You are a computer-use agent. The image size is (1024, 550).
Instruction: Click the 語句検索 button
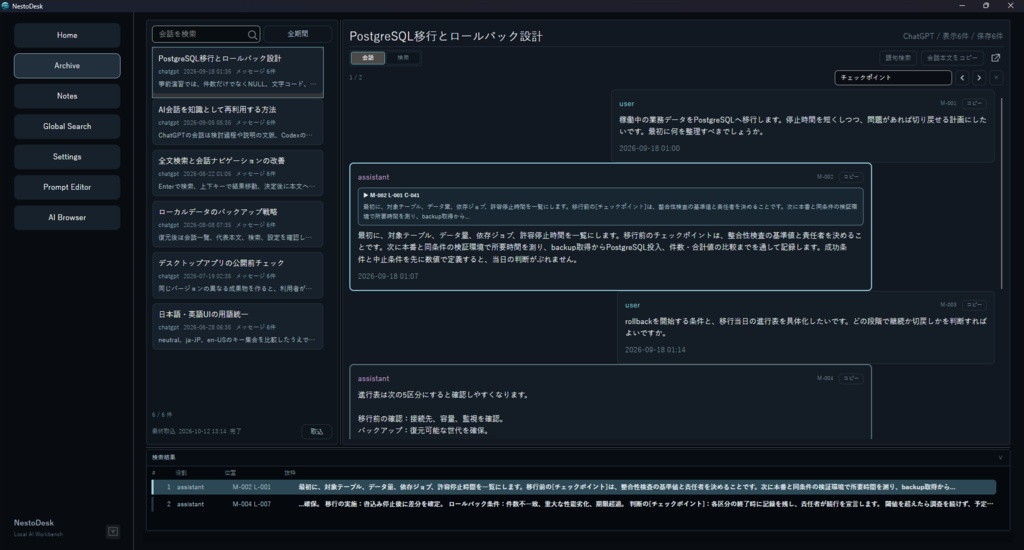tap(898, 58)
